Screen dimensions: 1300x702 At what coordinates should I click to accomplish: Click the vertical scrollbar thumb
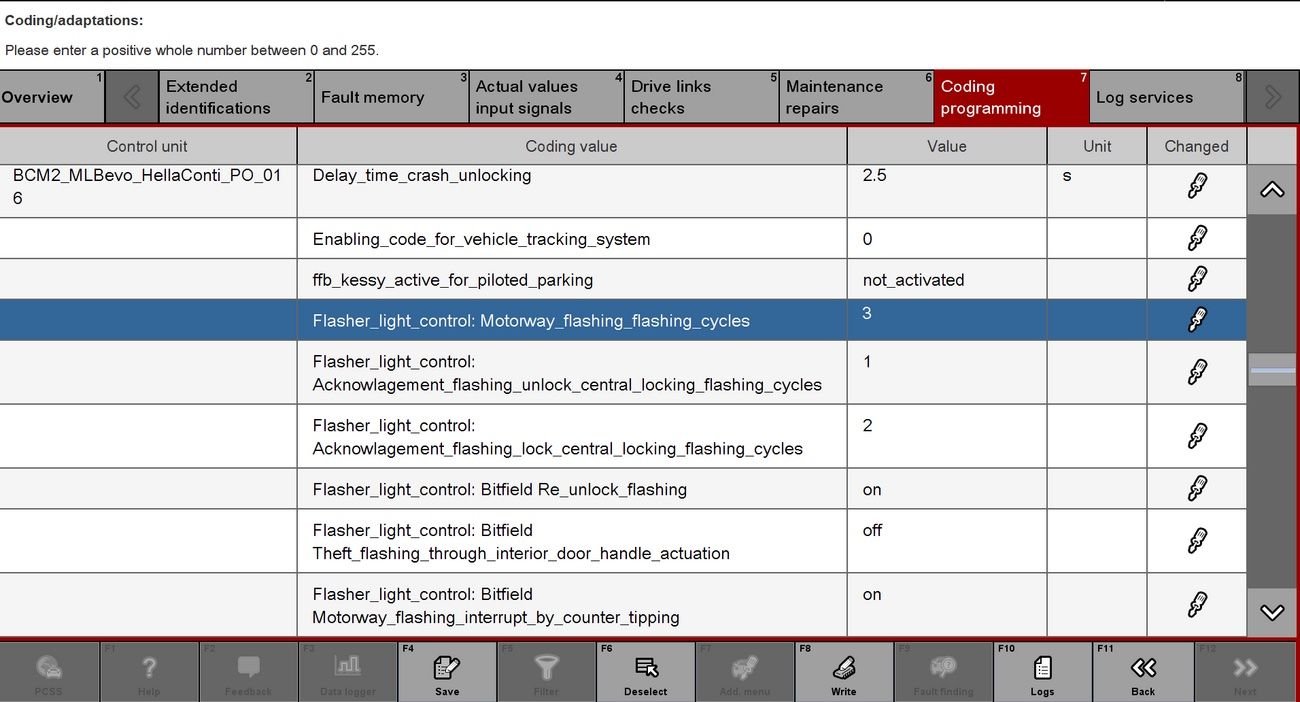pyautogui.click(x=1272, y=370)
